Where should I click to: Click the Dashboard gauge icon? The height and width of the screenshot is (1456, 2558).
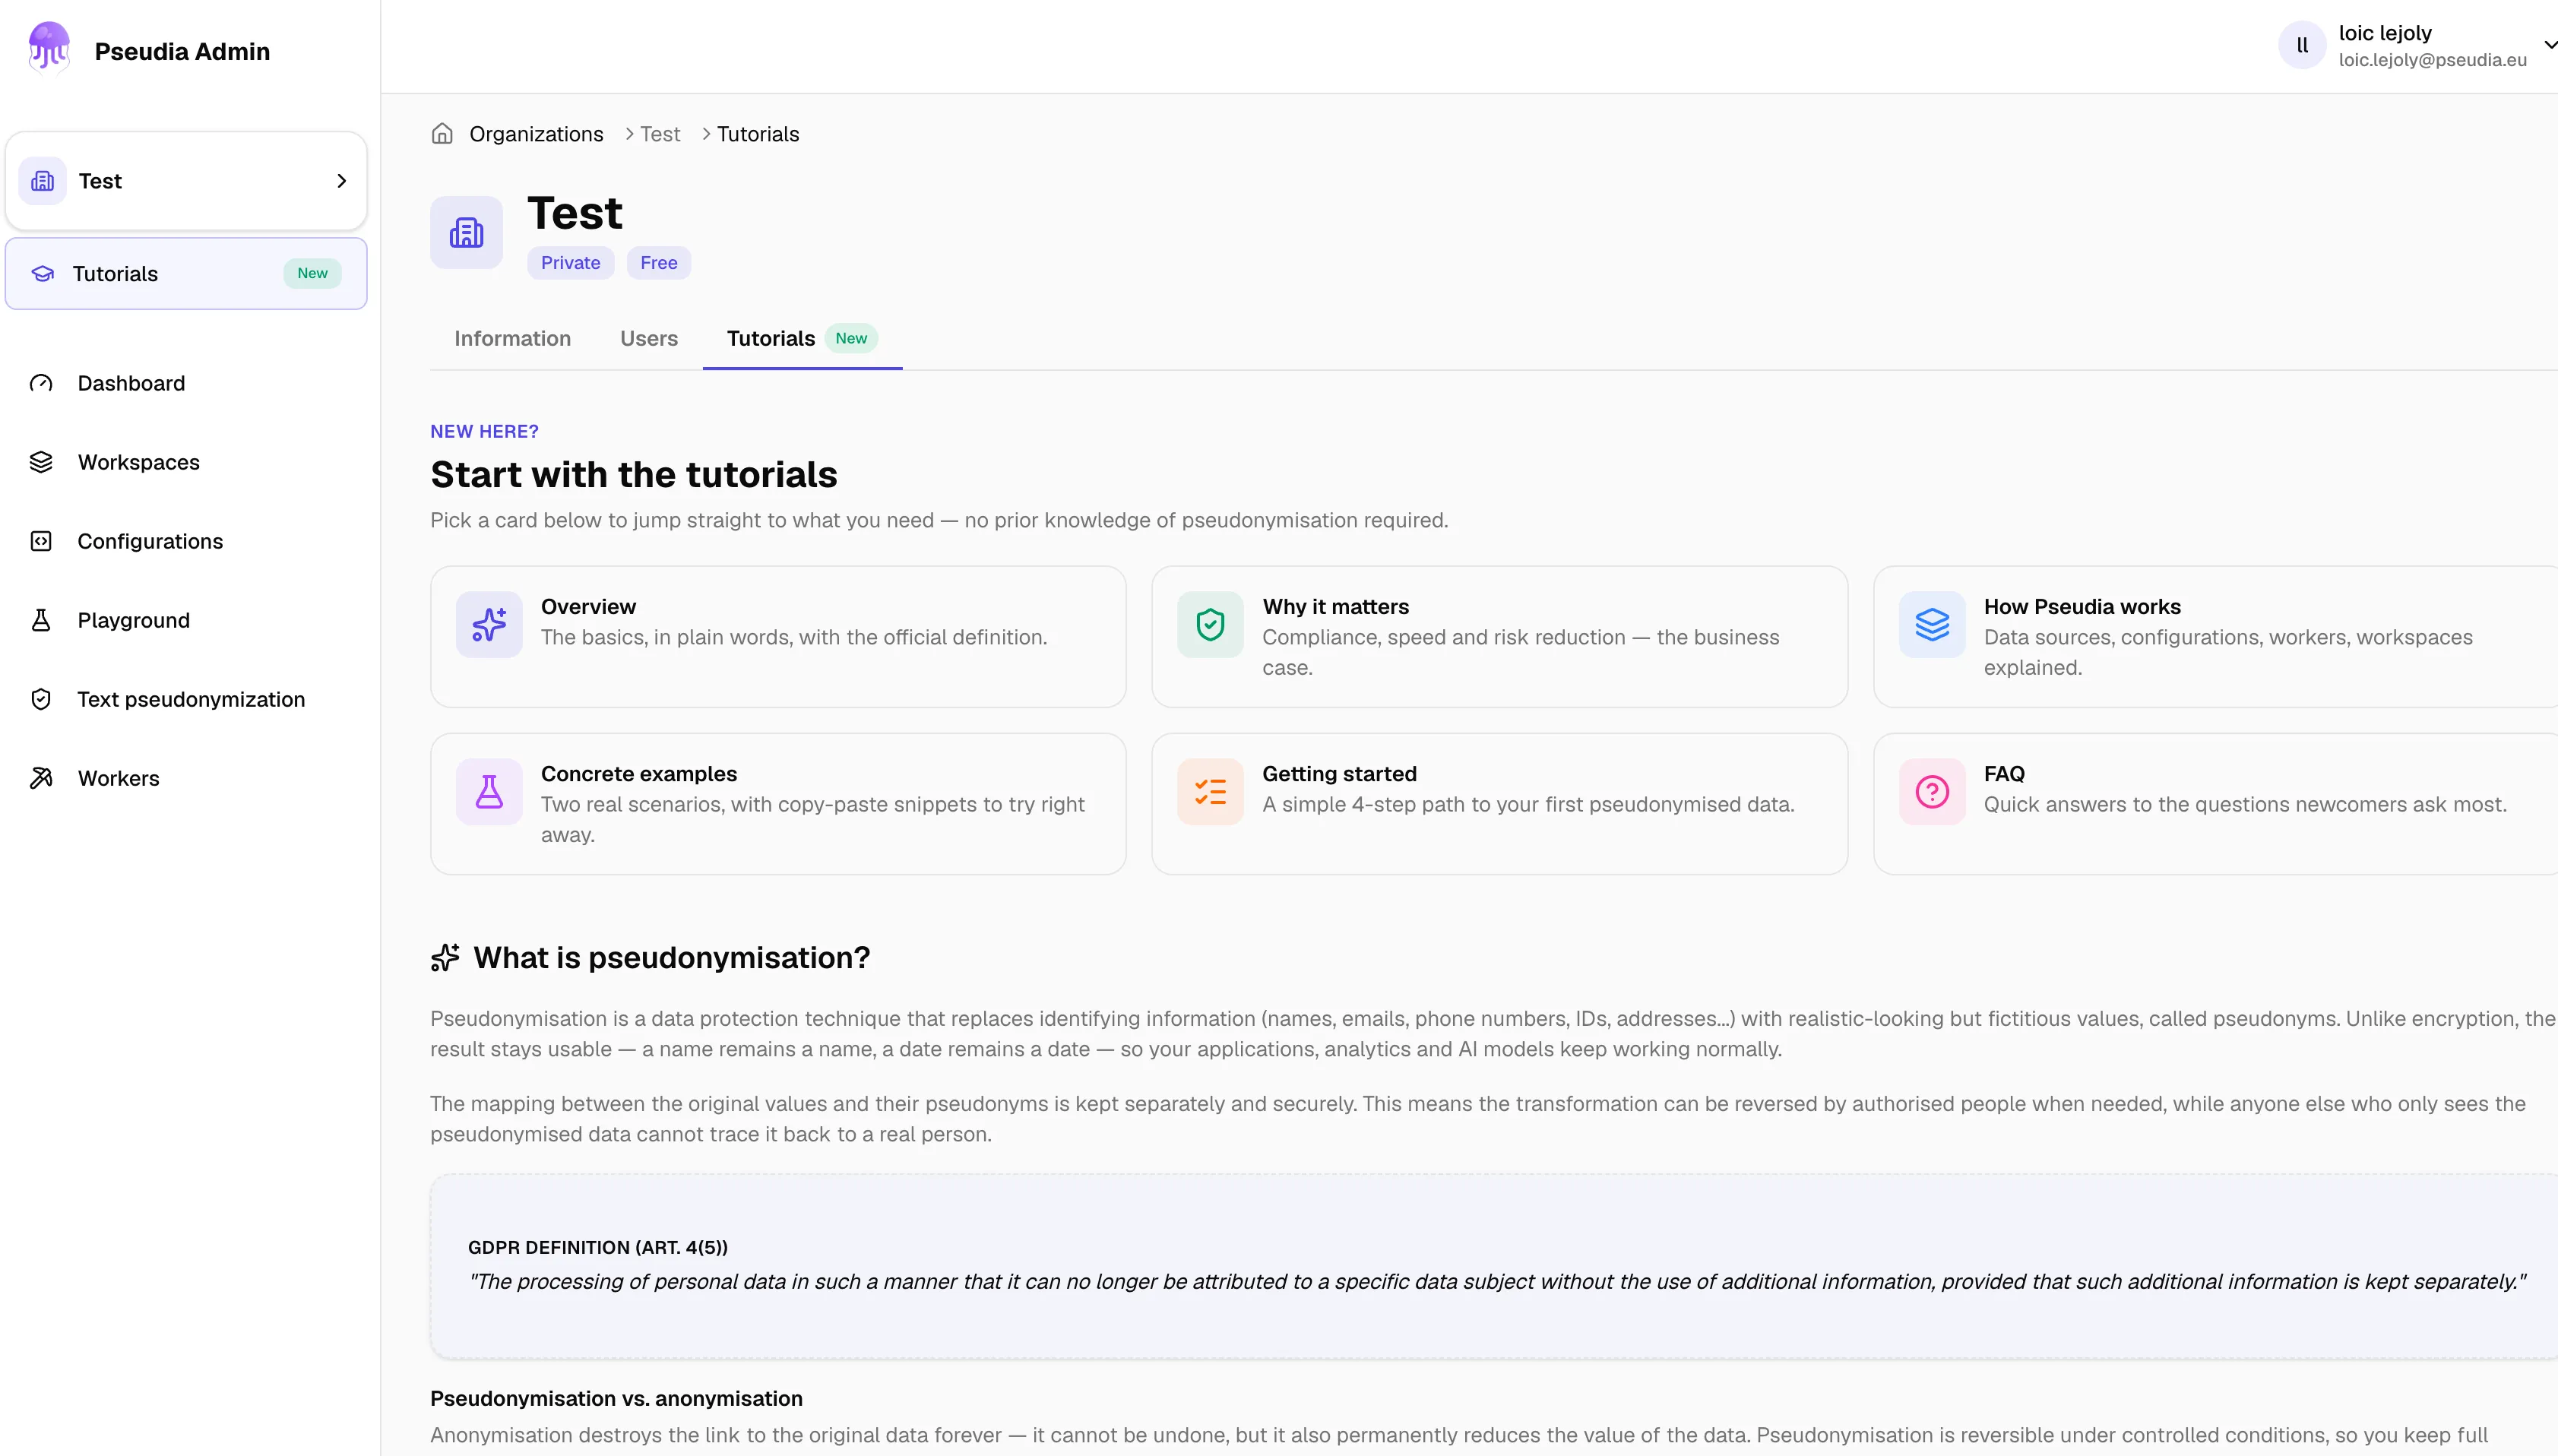(x=41, y=383)
